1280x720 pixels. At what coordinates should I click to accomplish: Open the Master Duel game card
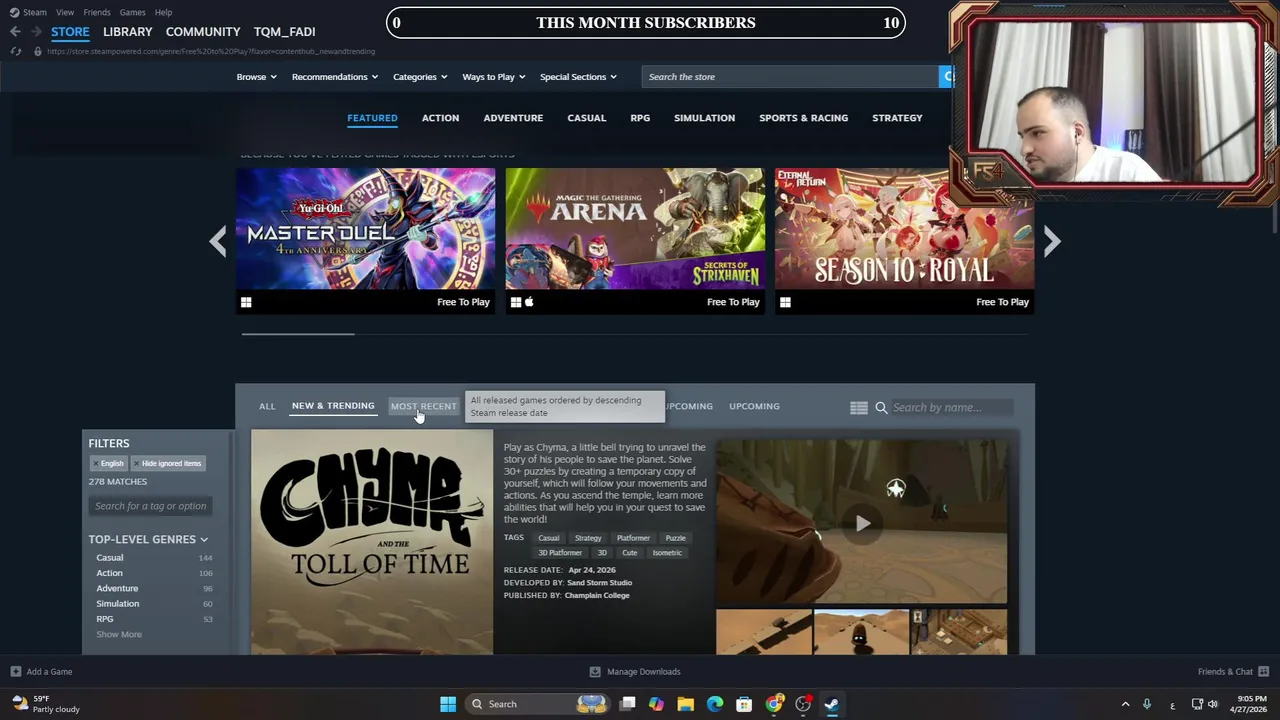365,241
